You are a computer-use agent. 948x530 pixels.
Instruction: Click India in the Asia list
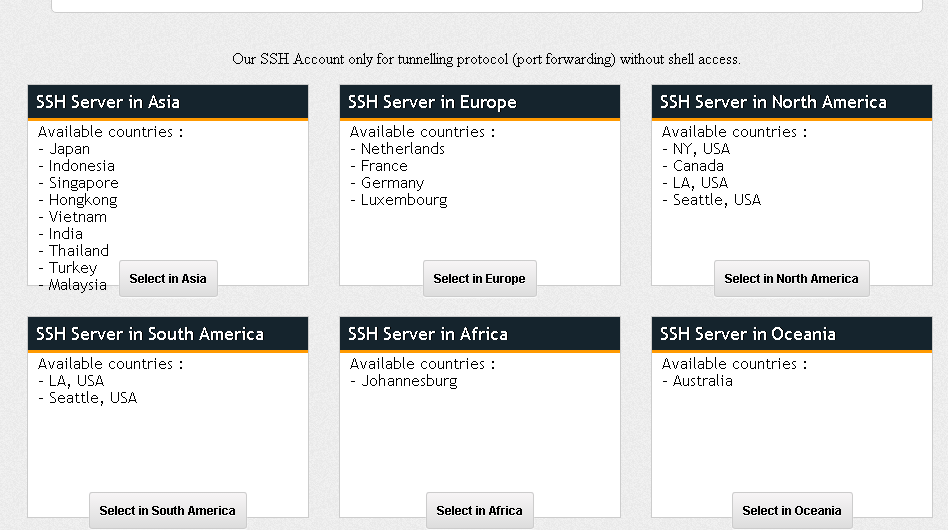65,234
